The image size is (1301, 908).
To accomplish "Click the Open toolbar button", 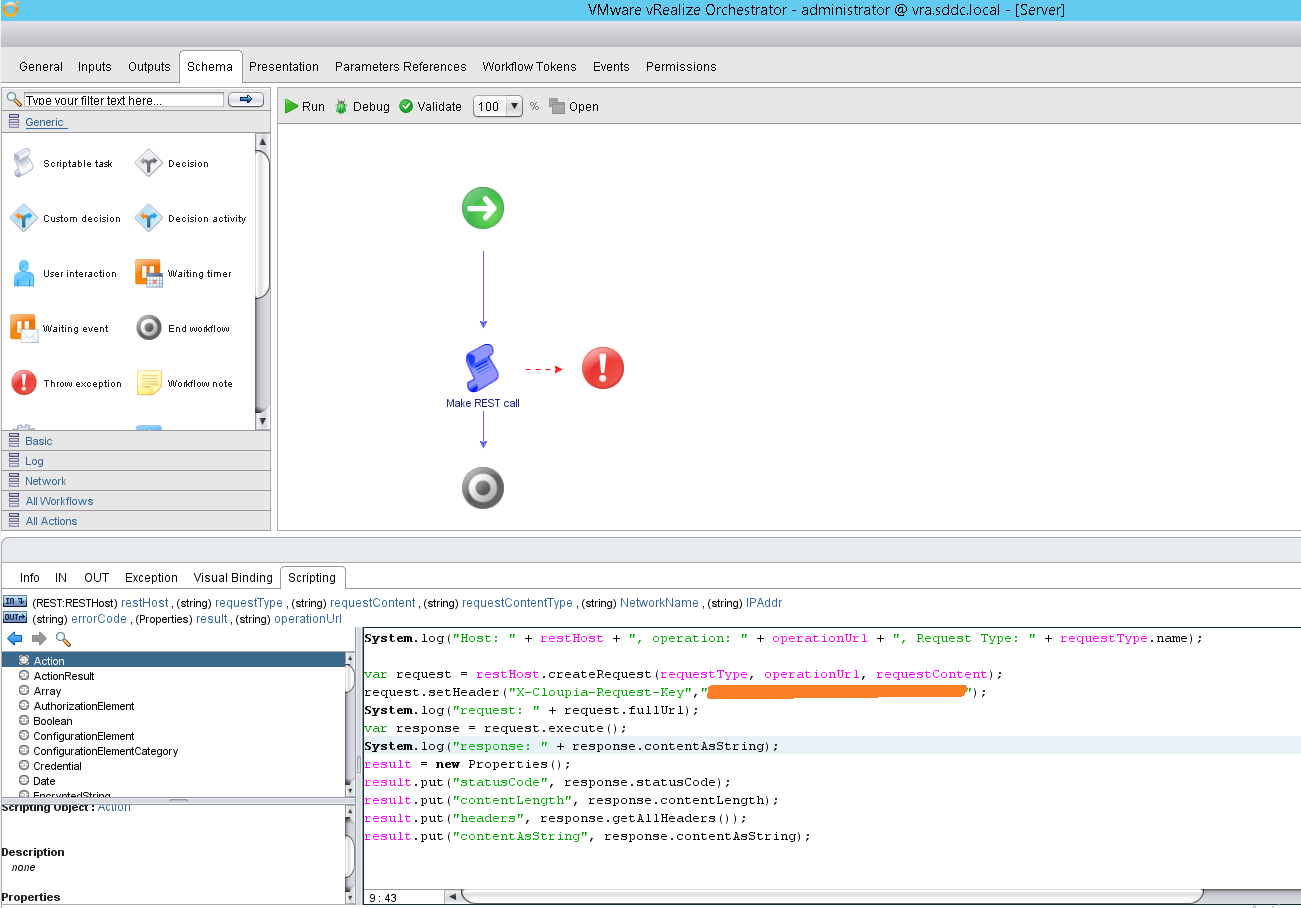I will (574, 106).
